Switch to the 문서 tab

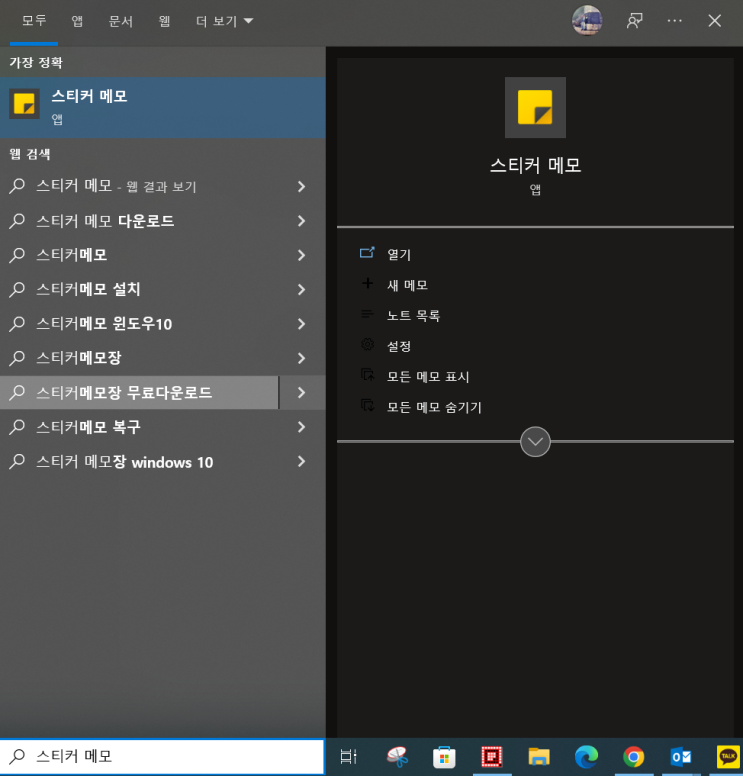pos(120,21)
